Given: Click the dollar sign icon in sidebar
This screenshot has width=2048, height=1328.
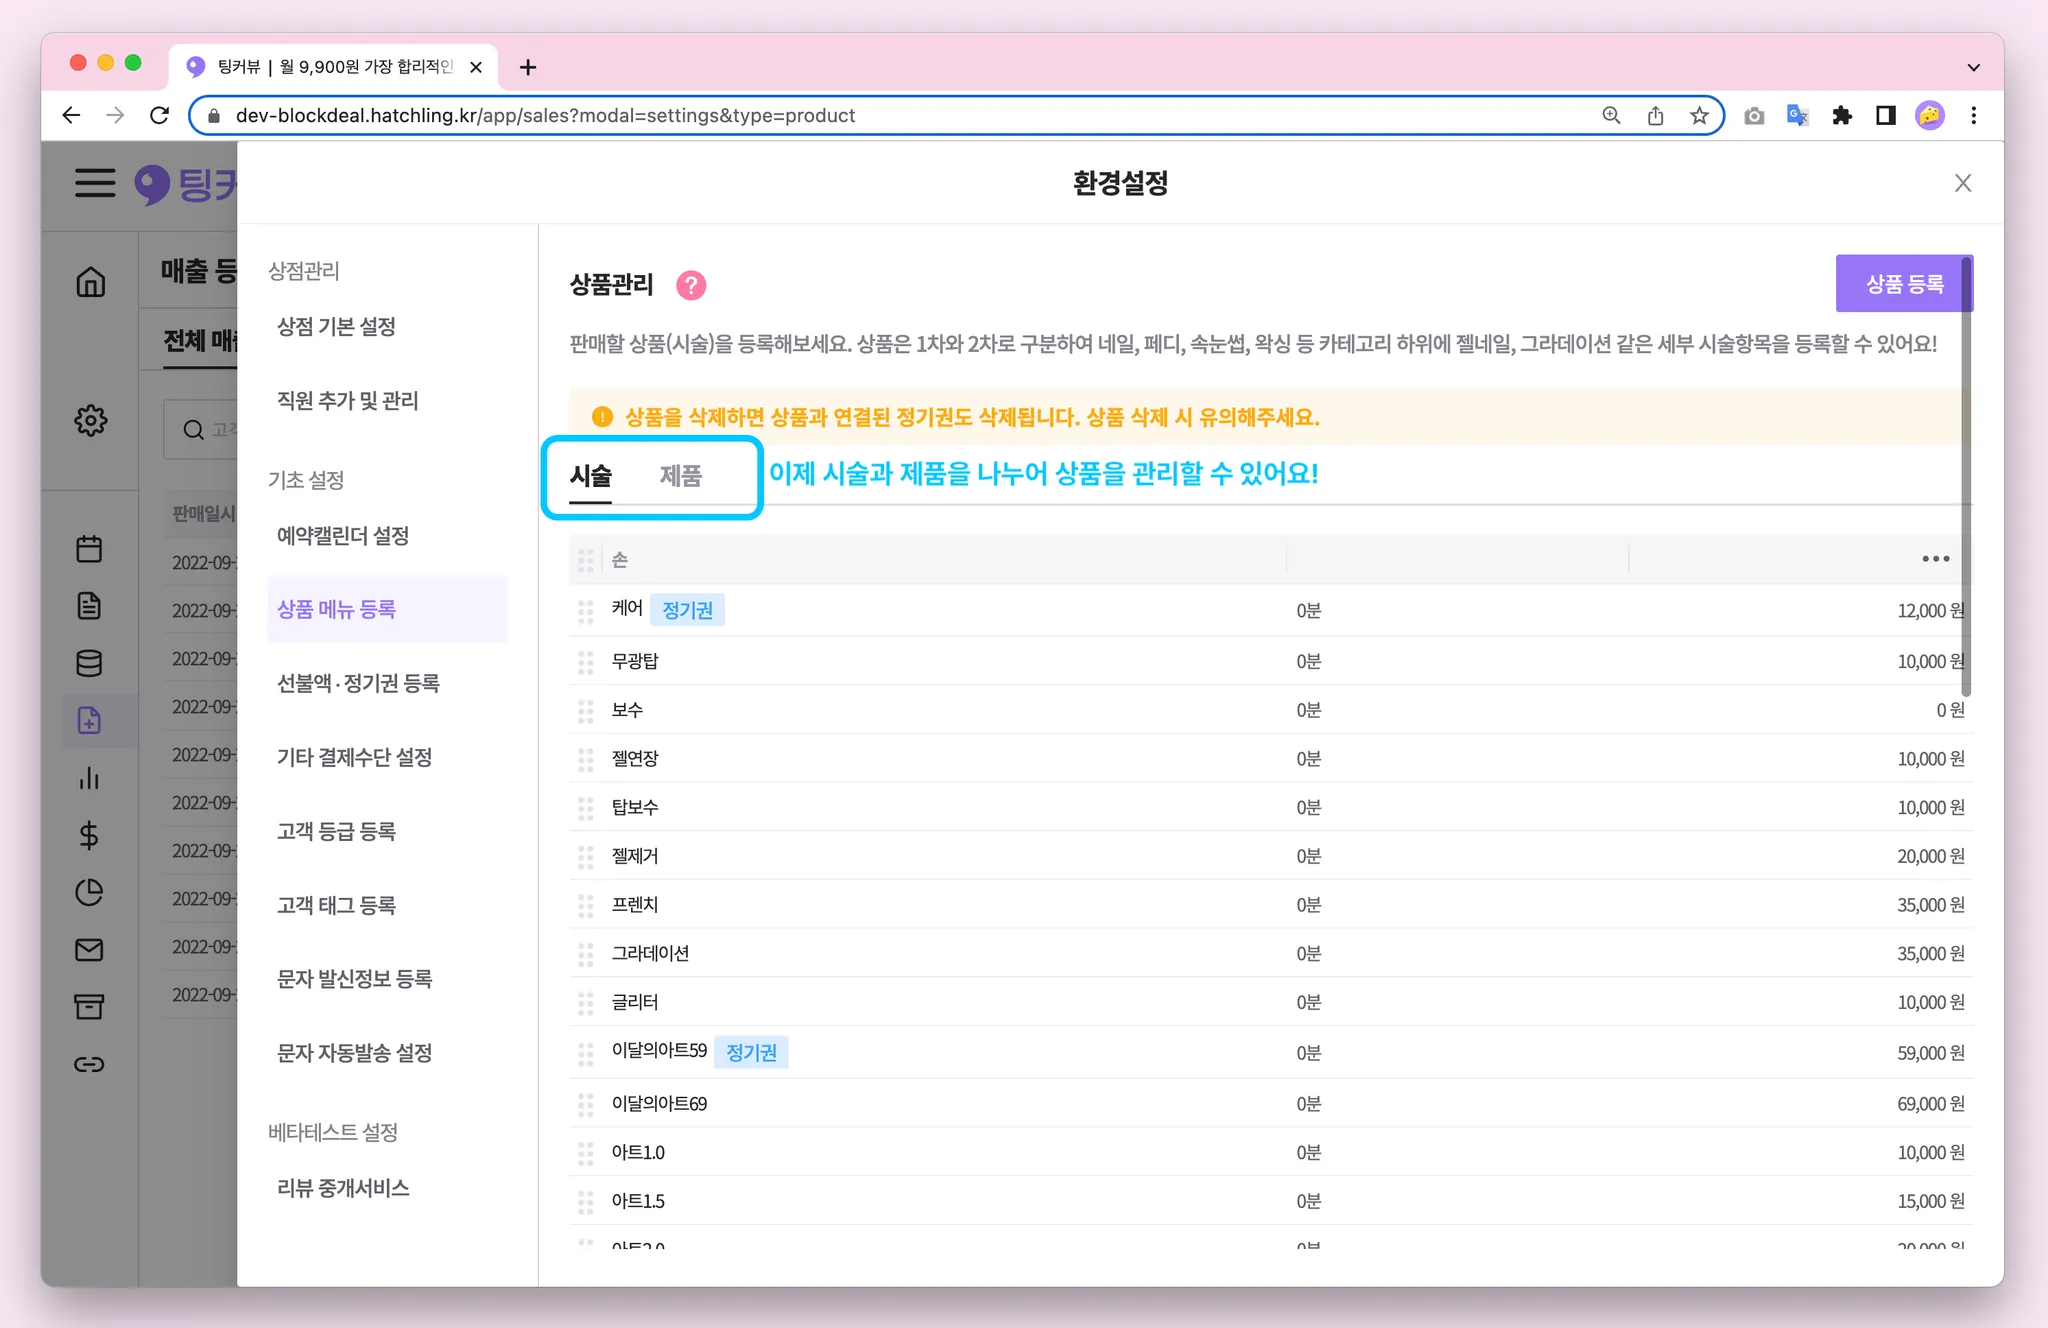Looking at the screenshot, I should coord(89,835).
